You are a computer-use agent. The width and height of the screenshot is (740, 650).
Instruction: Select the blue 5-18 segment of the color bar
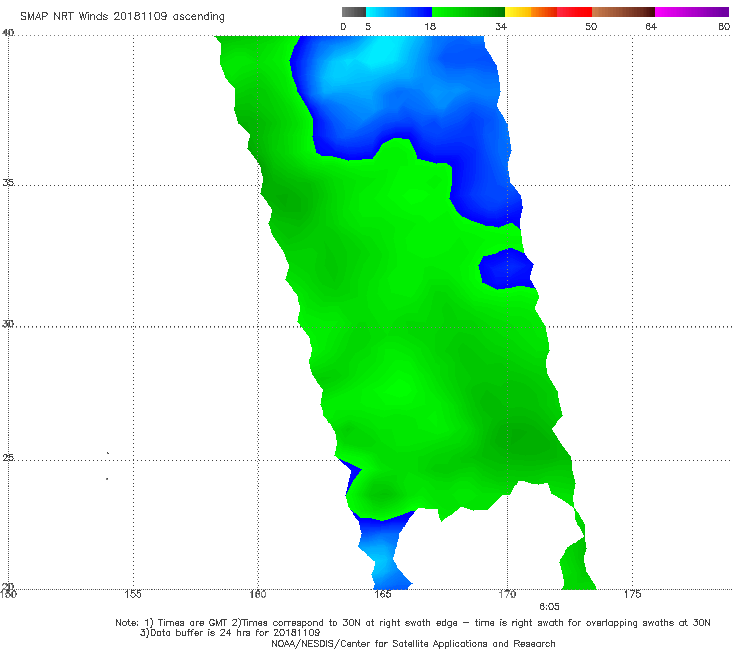[399, 12]
